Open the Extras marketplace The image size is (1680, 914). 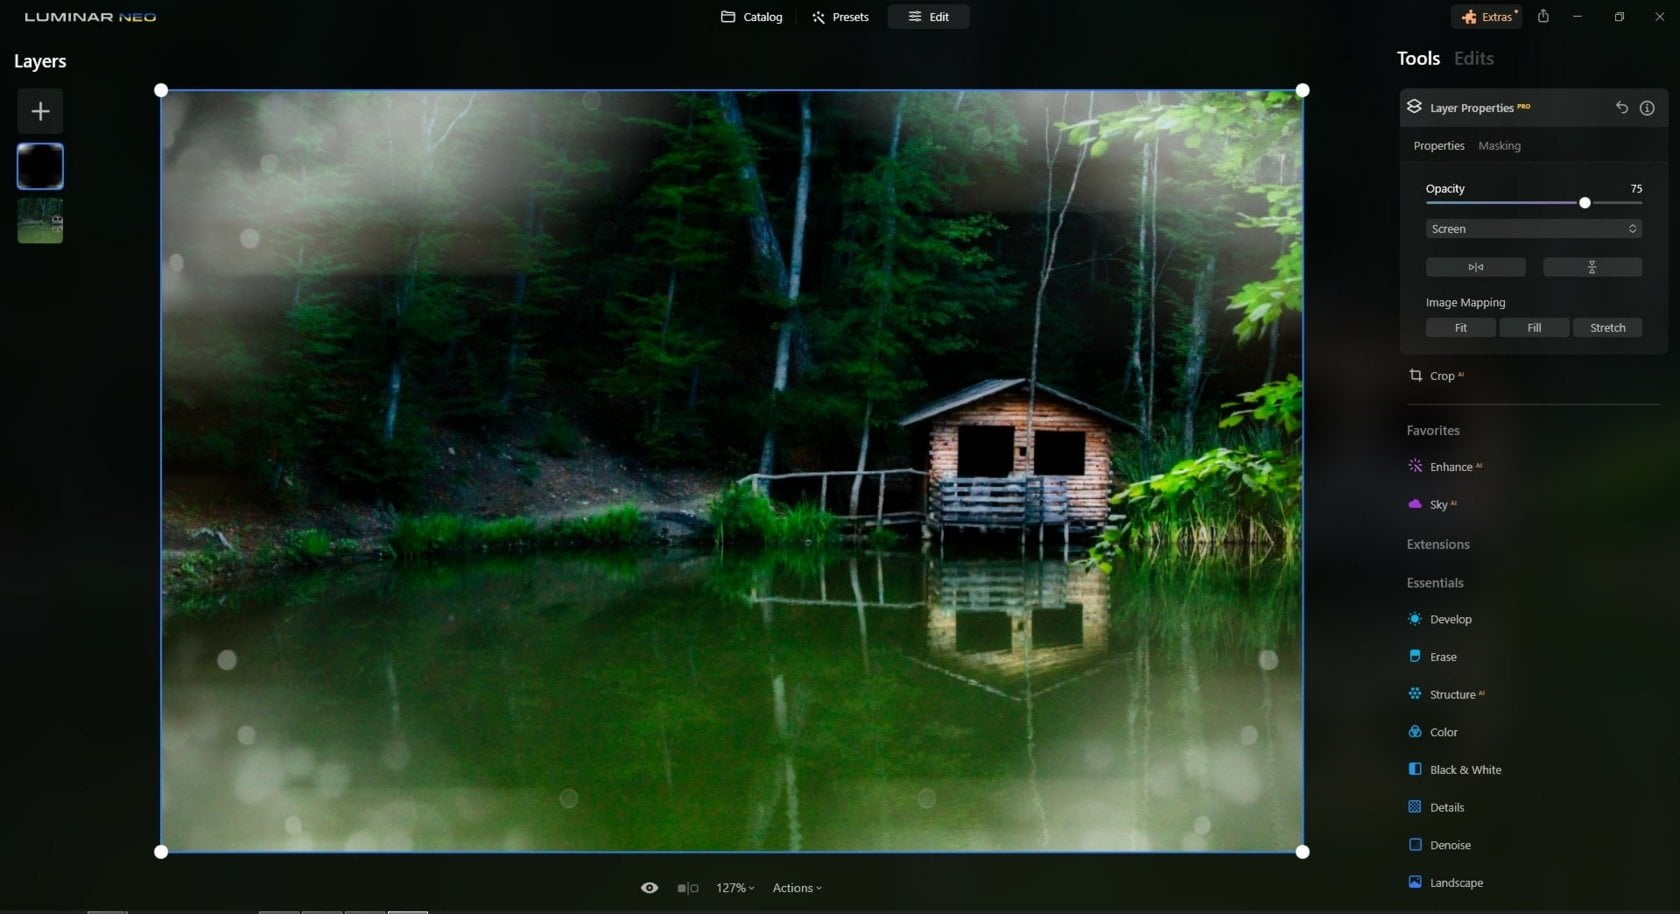1487,16
